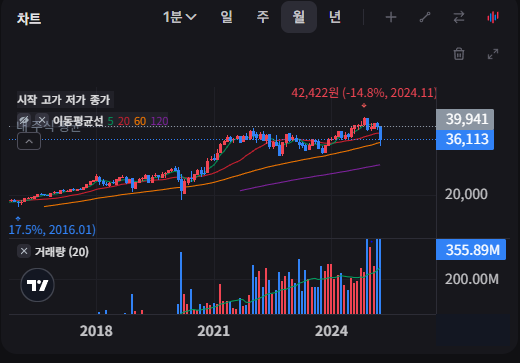Expand chart to fullscreen icon
520x363 pixels.
493,54
